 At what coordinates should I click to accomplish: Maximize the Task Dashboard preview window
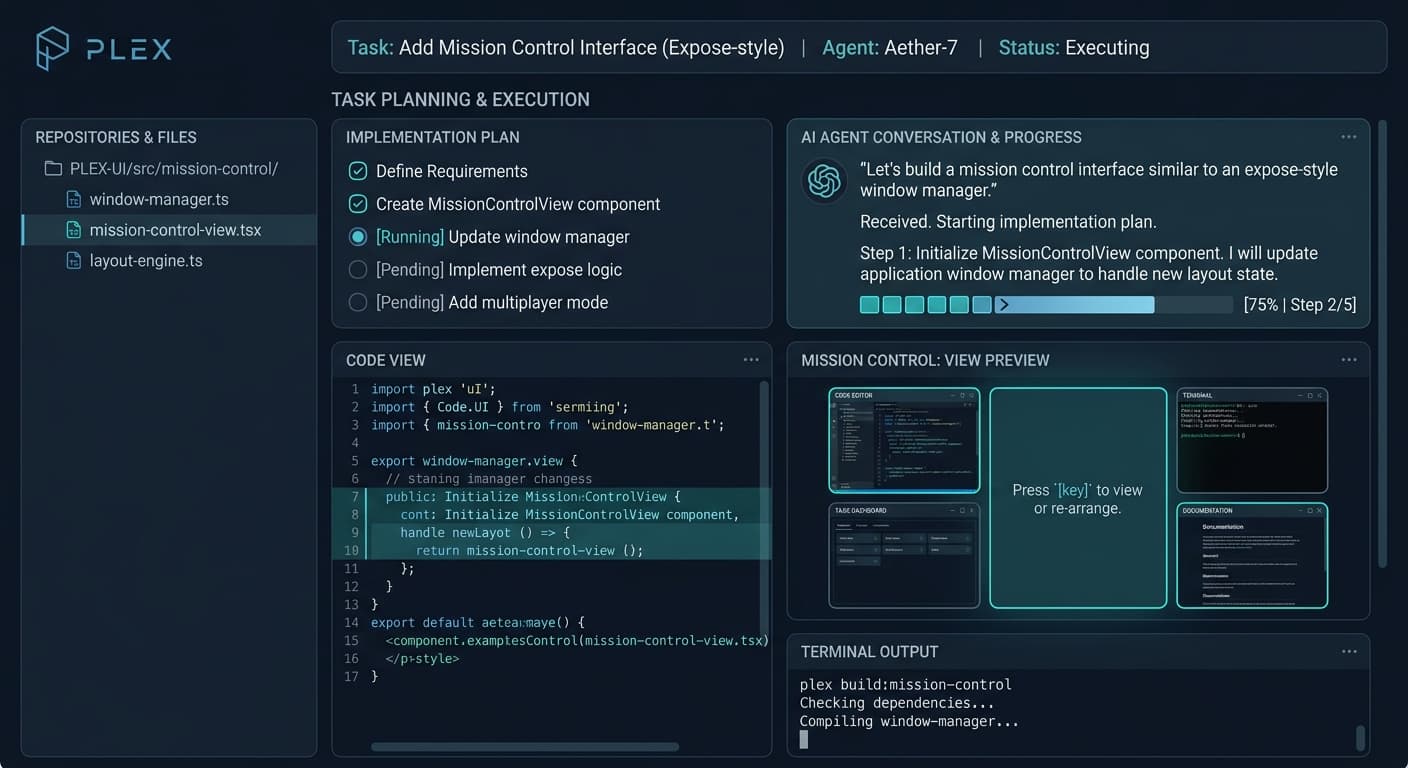961,511
